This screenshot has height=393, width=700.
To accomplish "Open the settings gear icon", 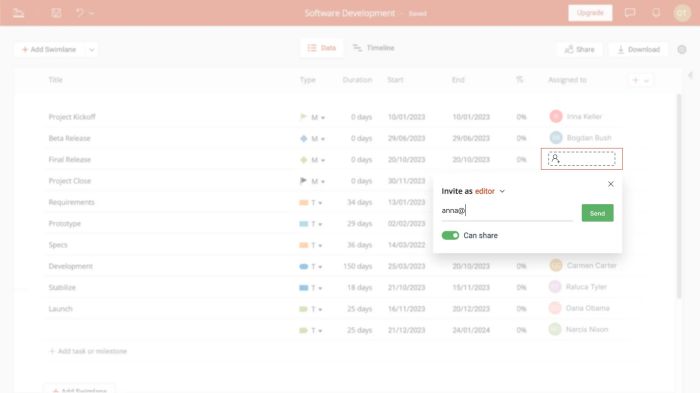I will pyautogui.click(x=682, y=50).
